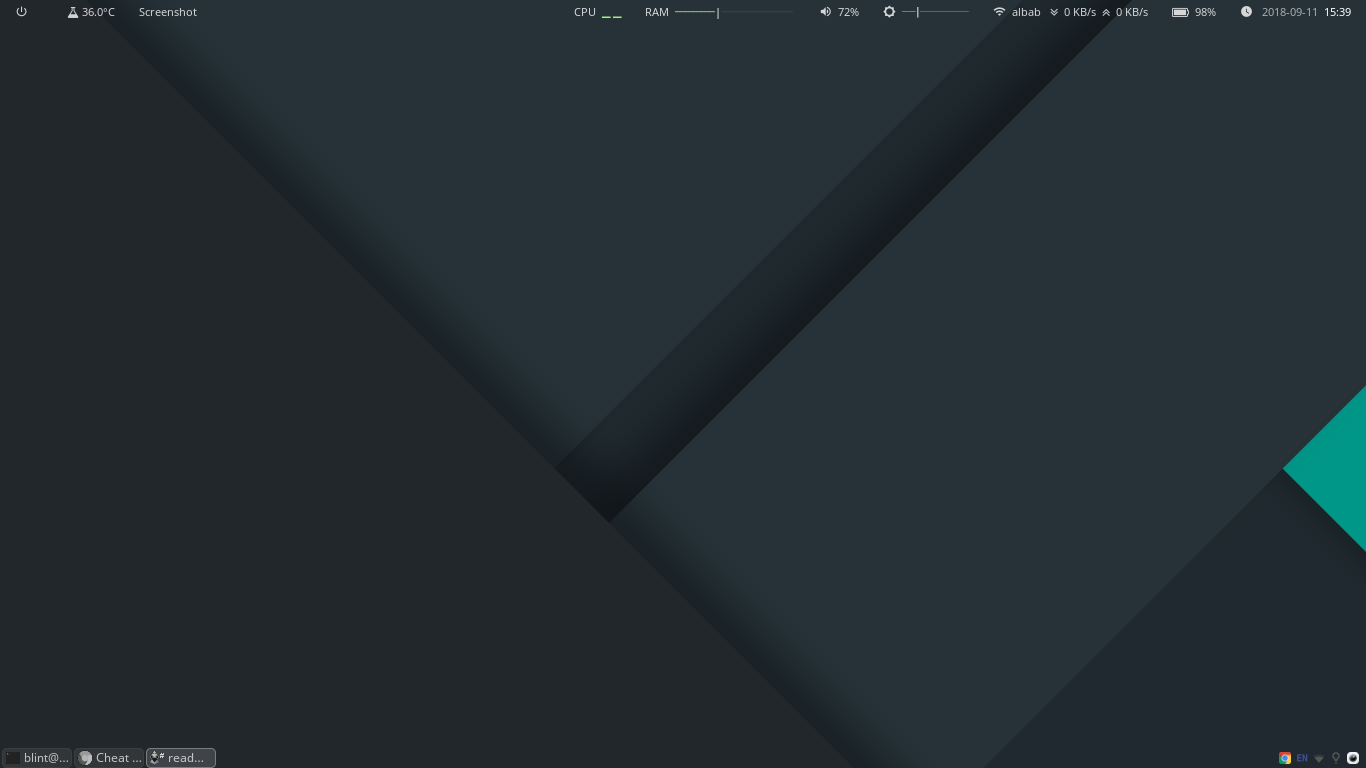Click the upload speed arrow icon
Screen dimensions: 1366x768
point(1106,12)
